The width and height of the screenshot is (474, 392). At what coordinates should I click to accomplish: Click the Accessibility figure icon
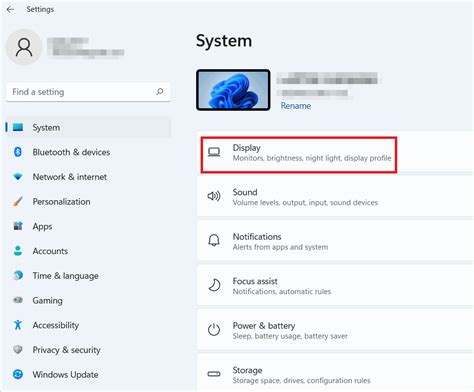click(x=18, y=325)
